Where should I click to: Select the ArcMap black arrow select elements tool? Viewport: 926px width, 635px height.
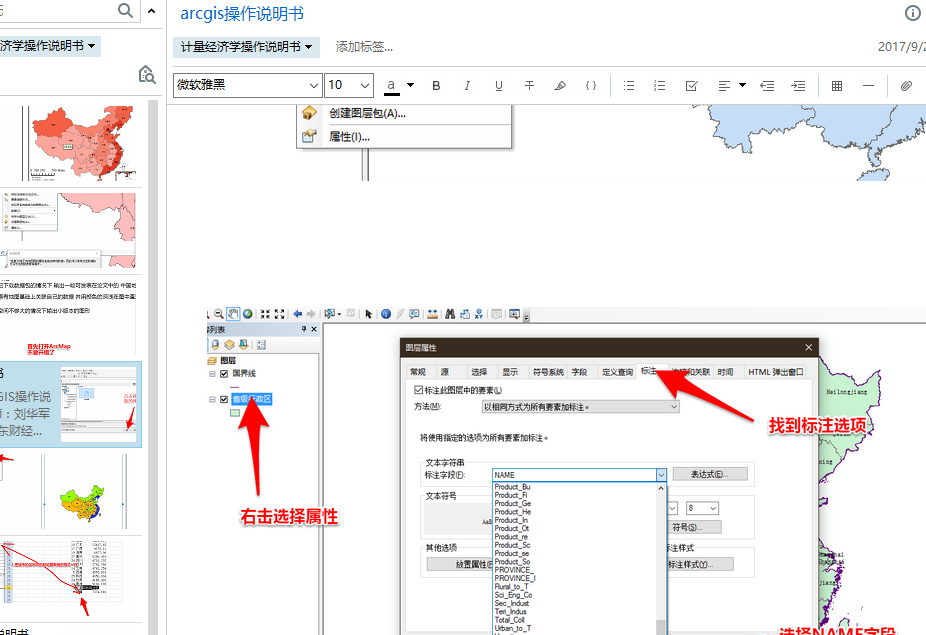point(369,314)
